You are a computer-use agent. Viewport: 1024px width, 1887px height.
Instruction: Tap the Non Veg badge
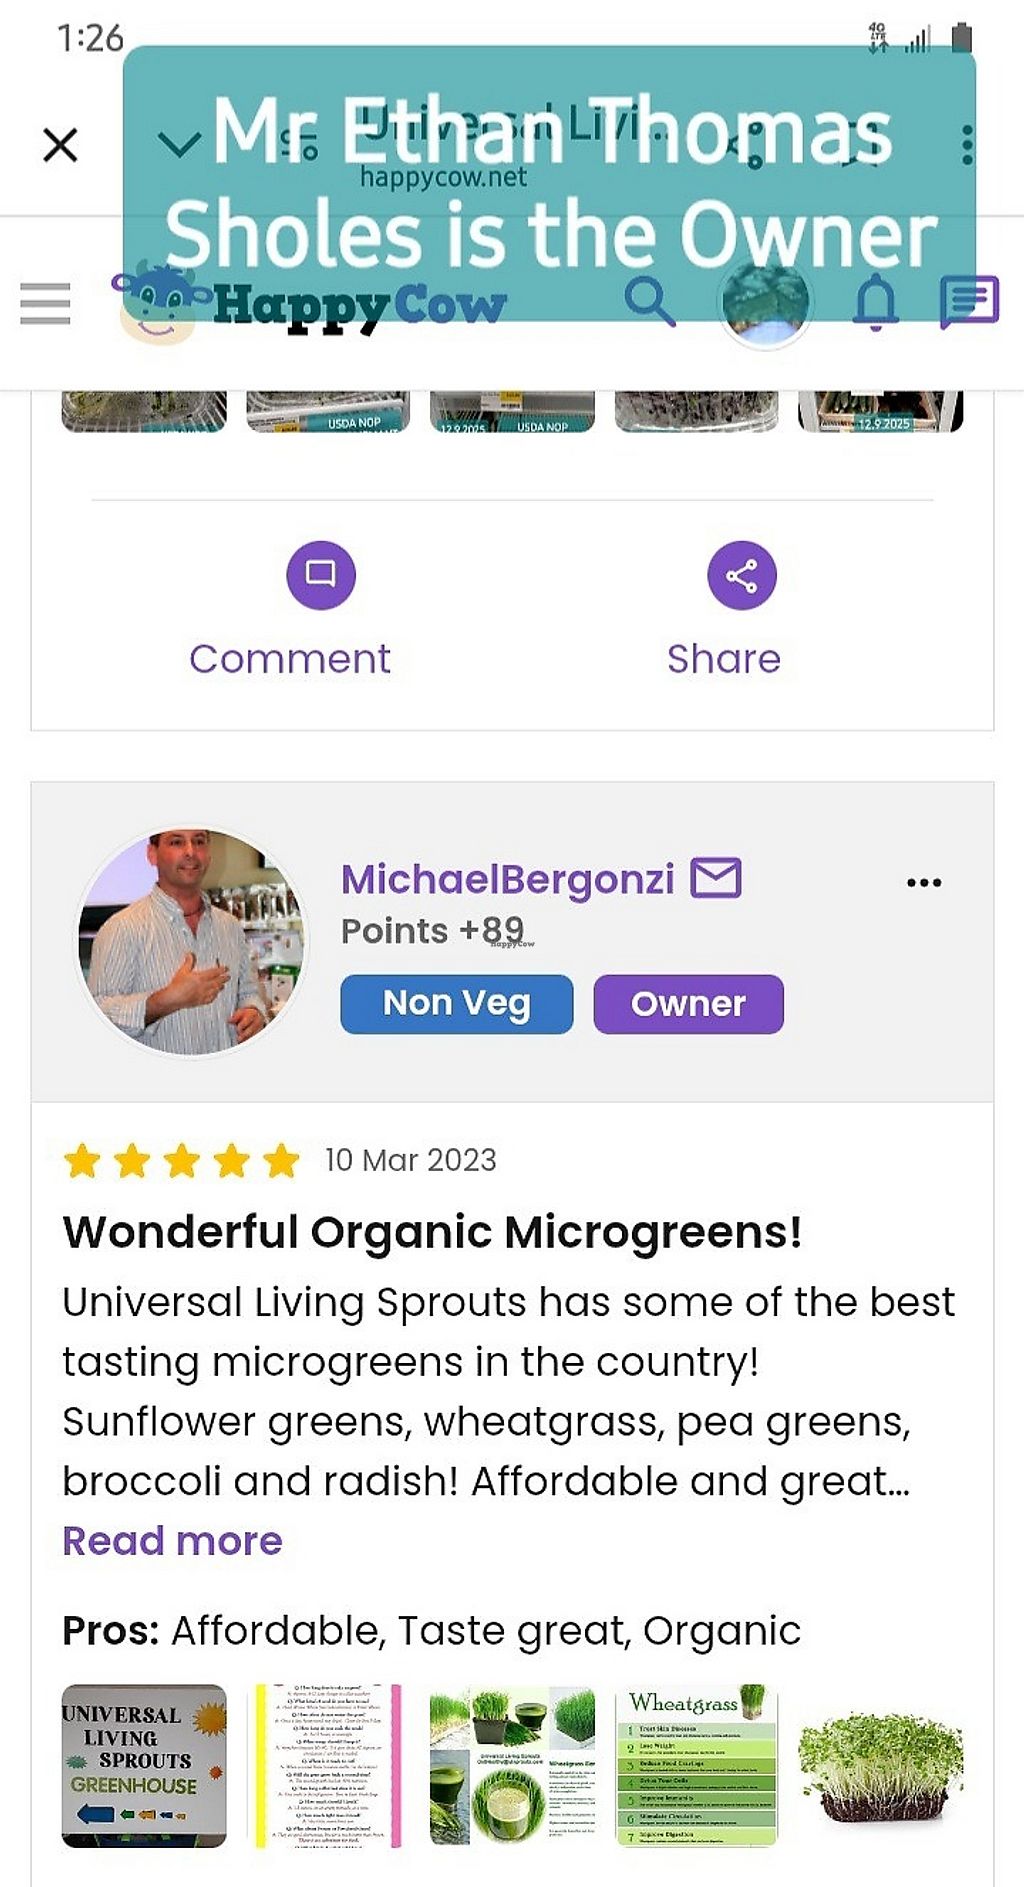click(456, 1003)
